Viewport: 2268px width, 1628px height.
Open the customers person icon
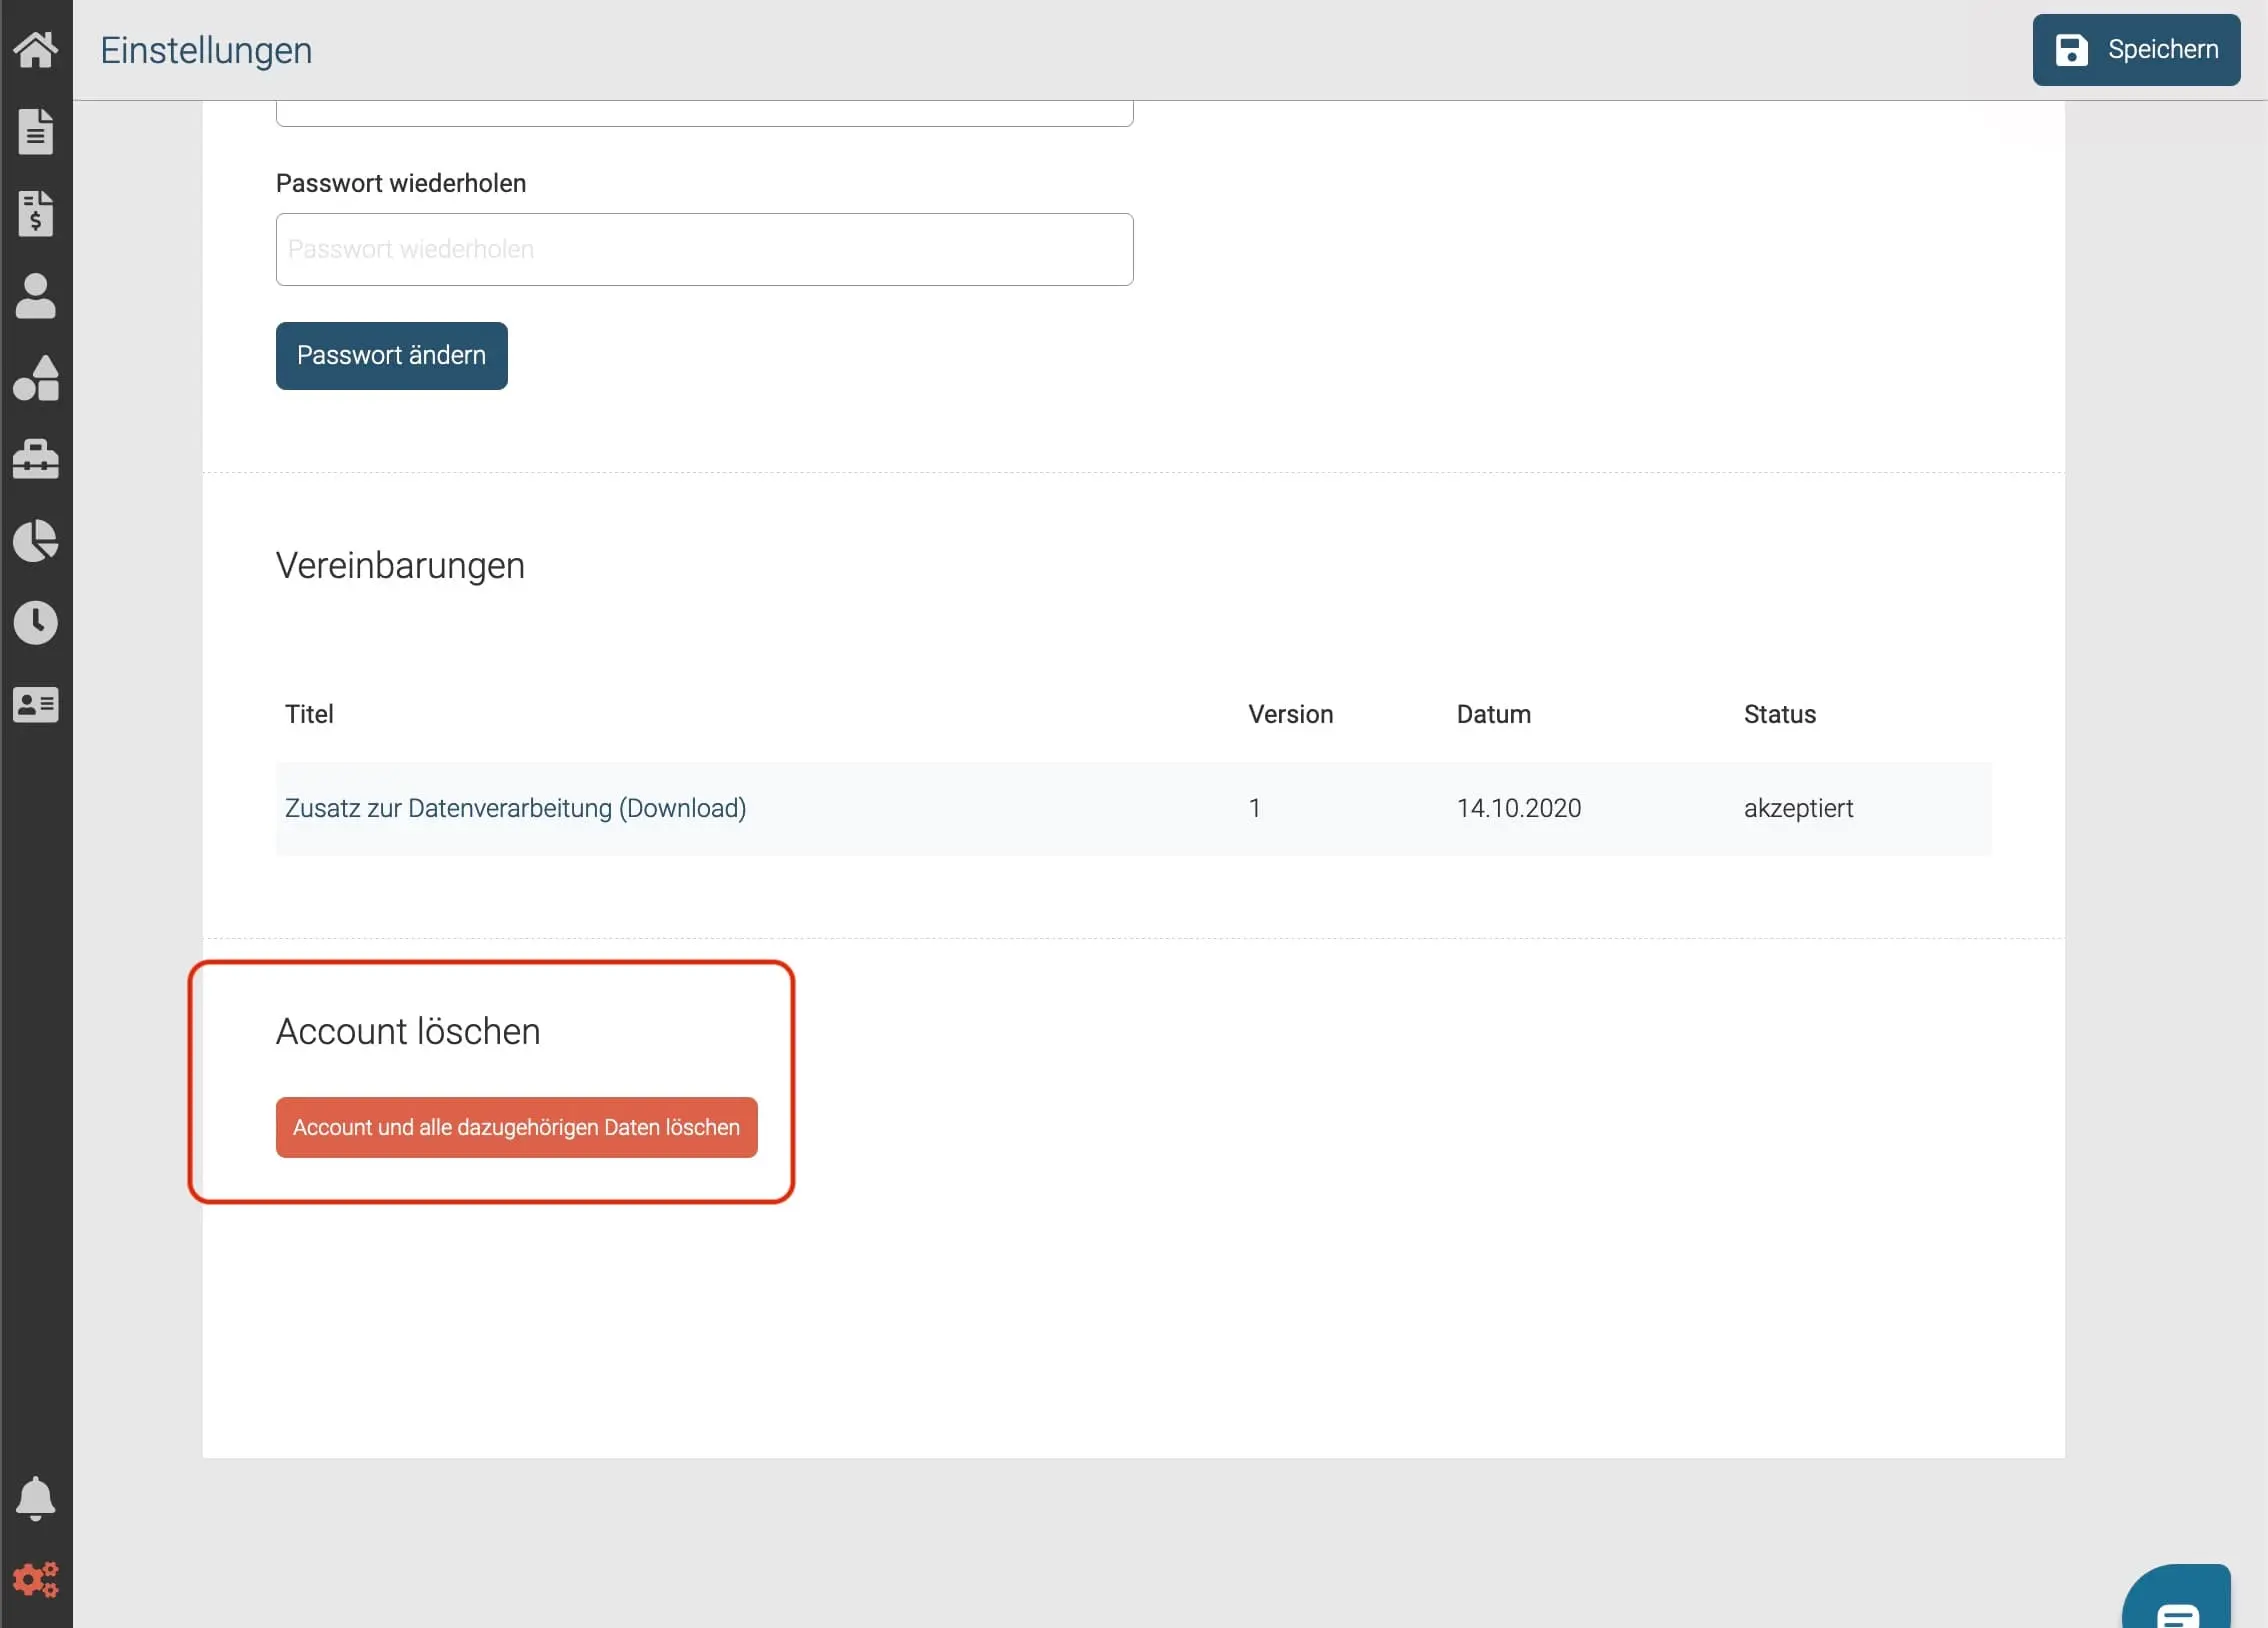click(36, 296)
